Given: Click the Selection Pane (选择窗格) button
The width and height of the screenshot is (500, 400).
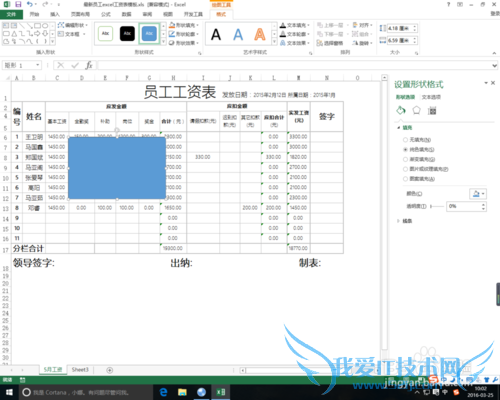Looking at the screenshot, I should pyautogui.click(x=330, y=43).
